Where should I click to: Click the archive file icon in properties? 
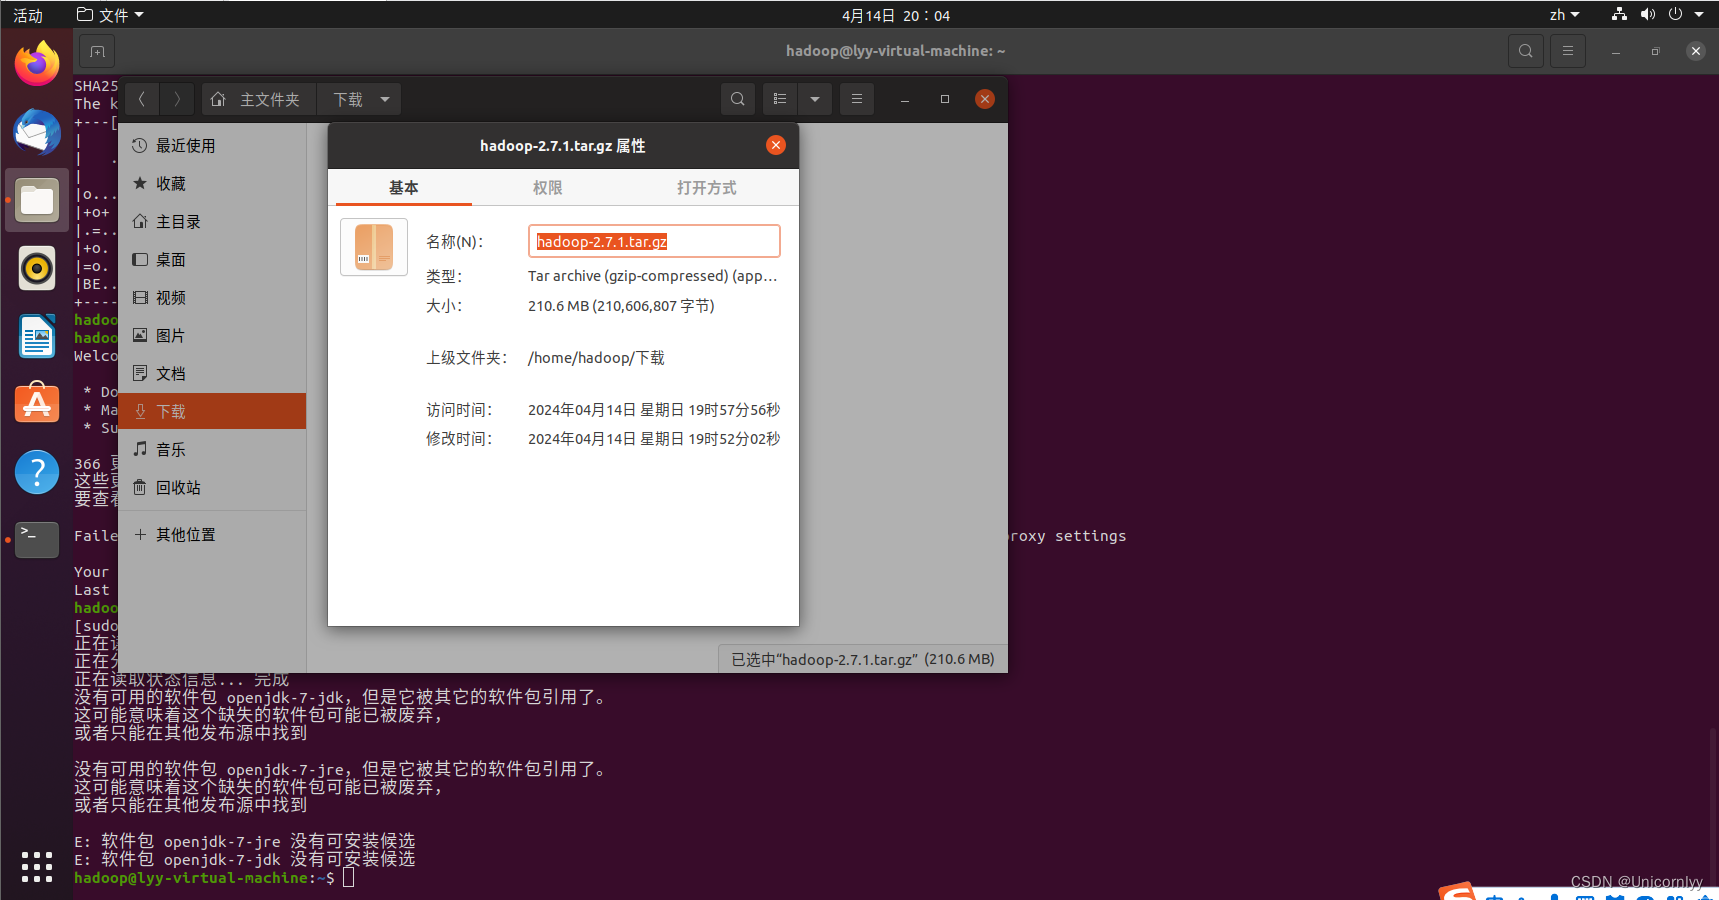[x=374, y=247]
